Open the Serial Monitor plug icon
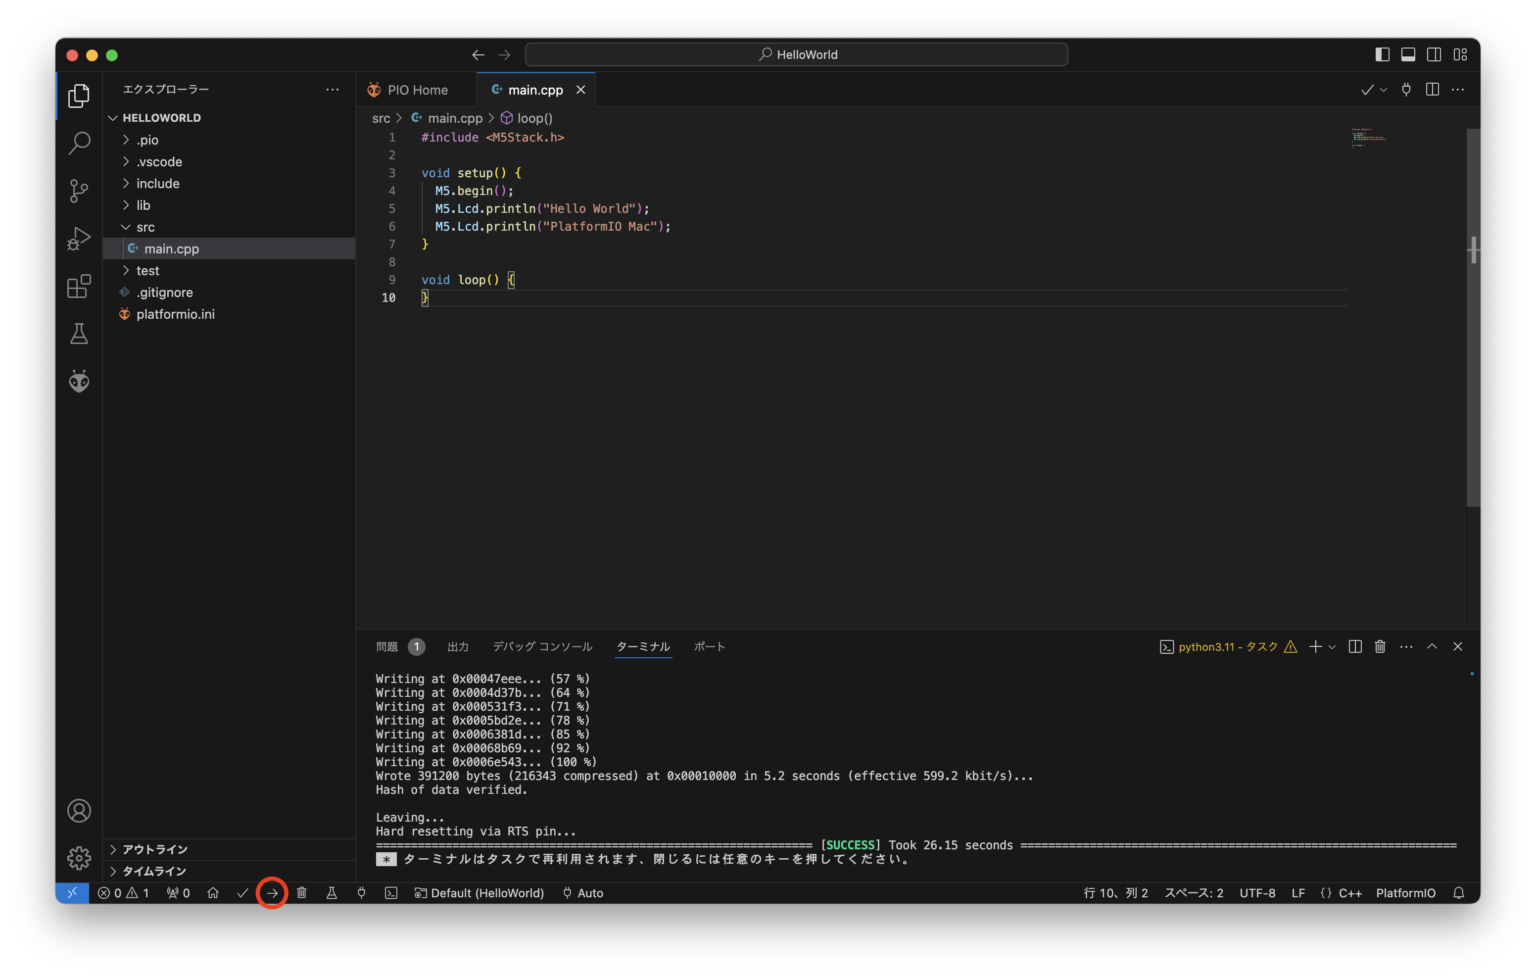1536x977 pixels. (361, 893)
